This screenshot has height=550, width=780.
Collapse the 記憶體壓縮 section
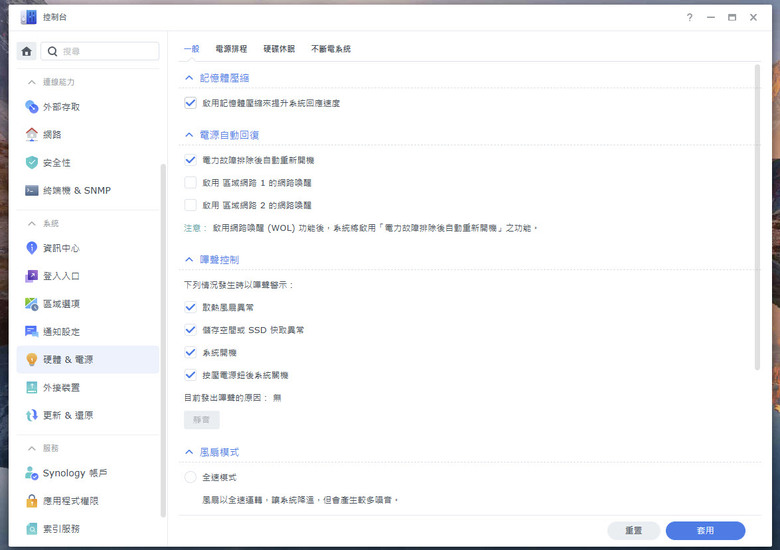coord(189,78)
